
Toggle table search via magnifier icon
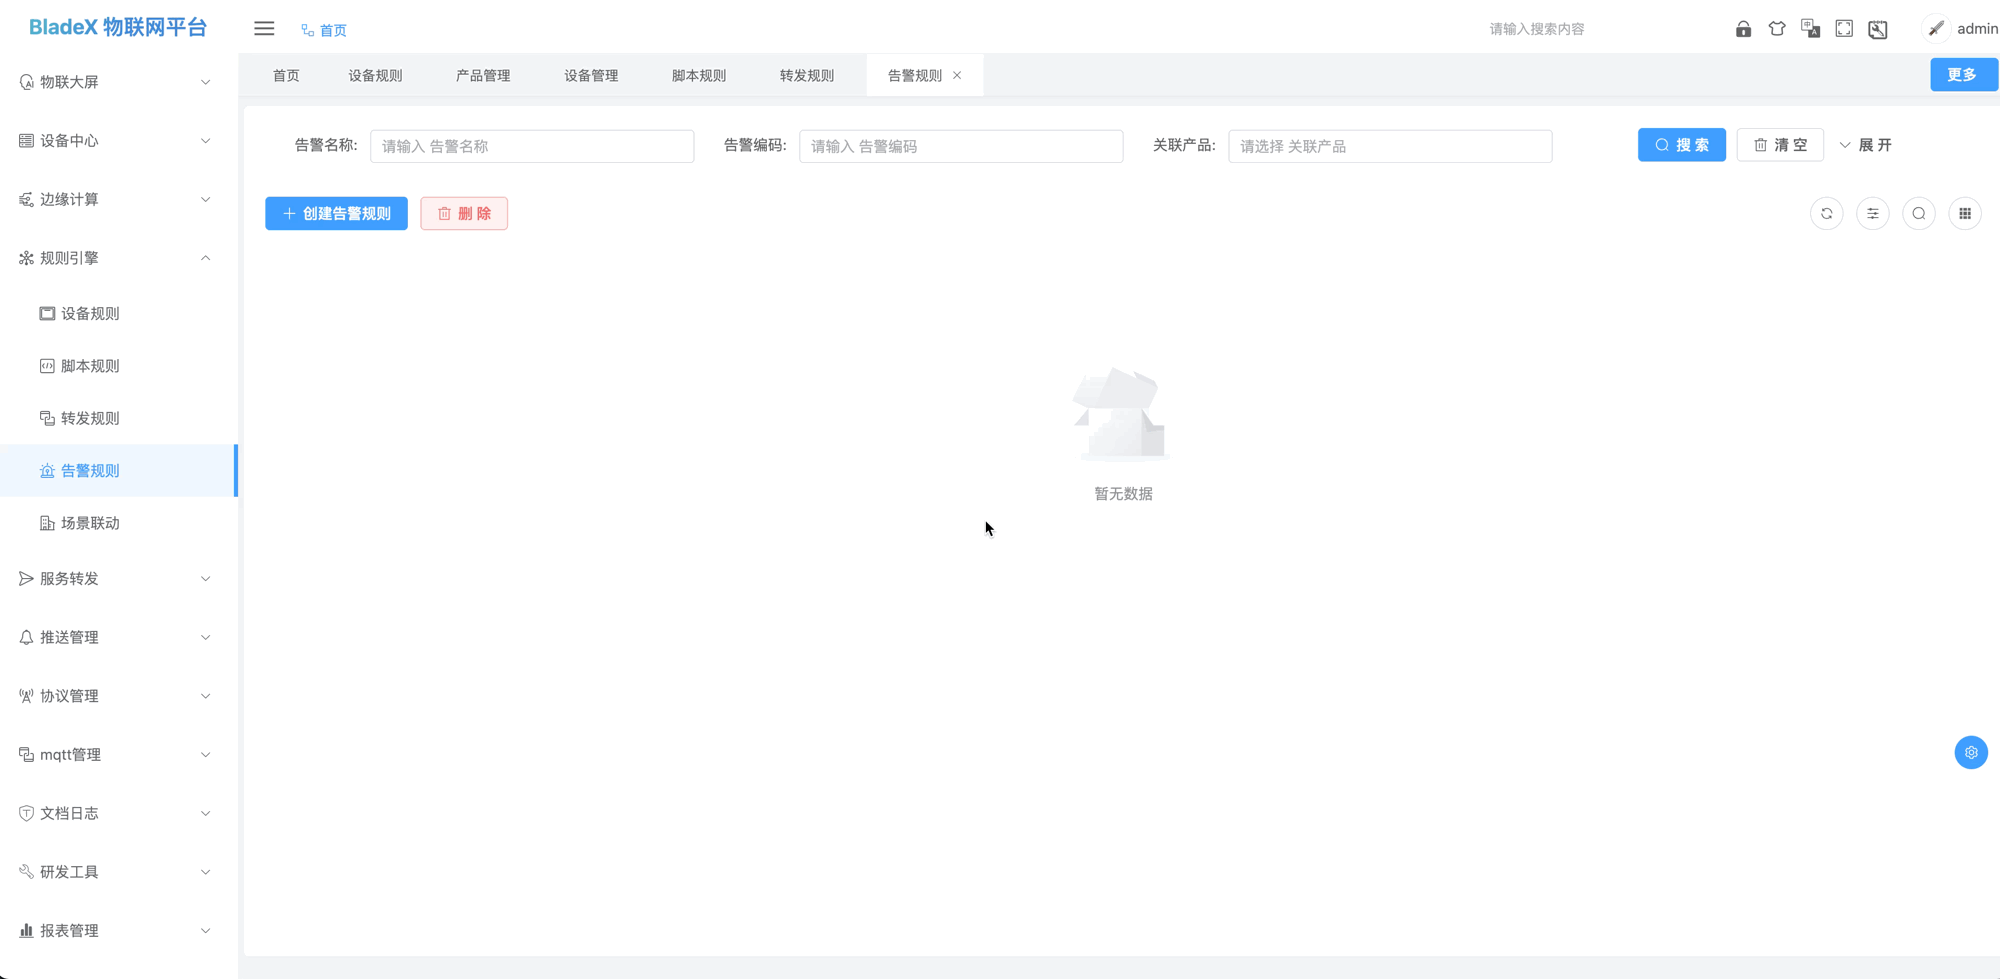(x=1919, y=213)
